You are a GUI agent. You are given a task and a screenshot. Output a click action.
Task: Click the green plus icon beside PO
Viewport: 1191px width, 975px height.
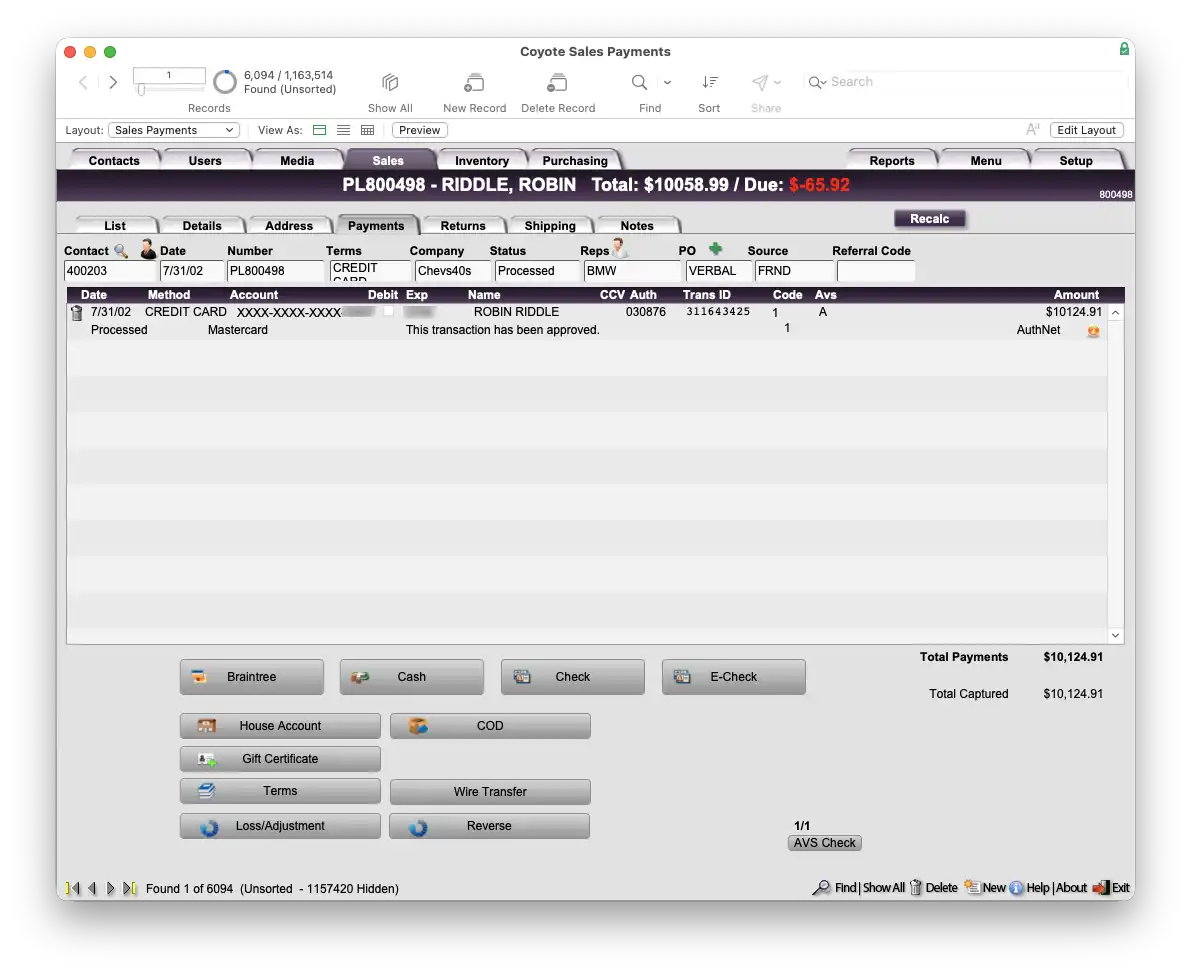(715, 249)
